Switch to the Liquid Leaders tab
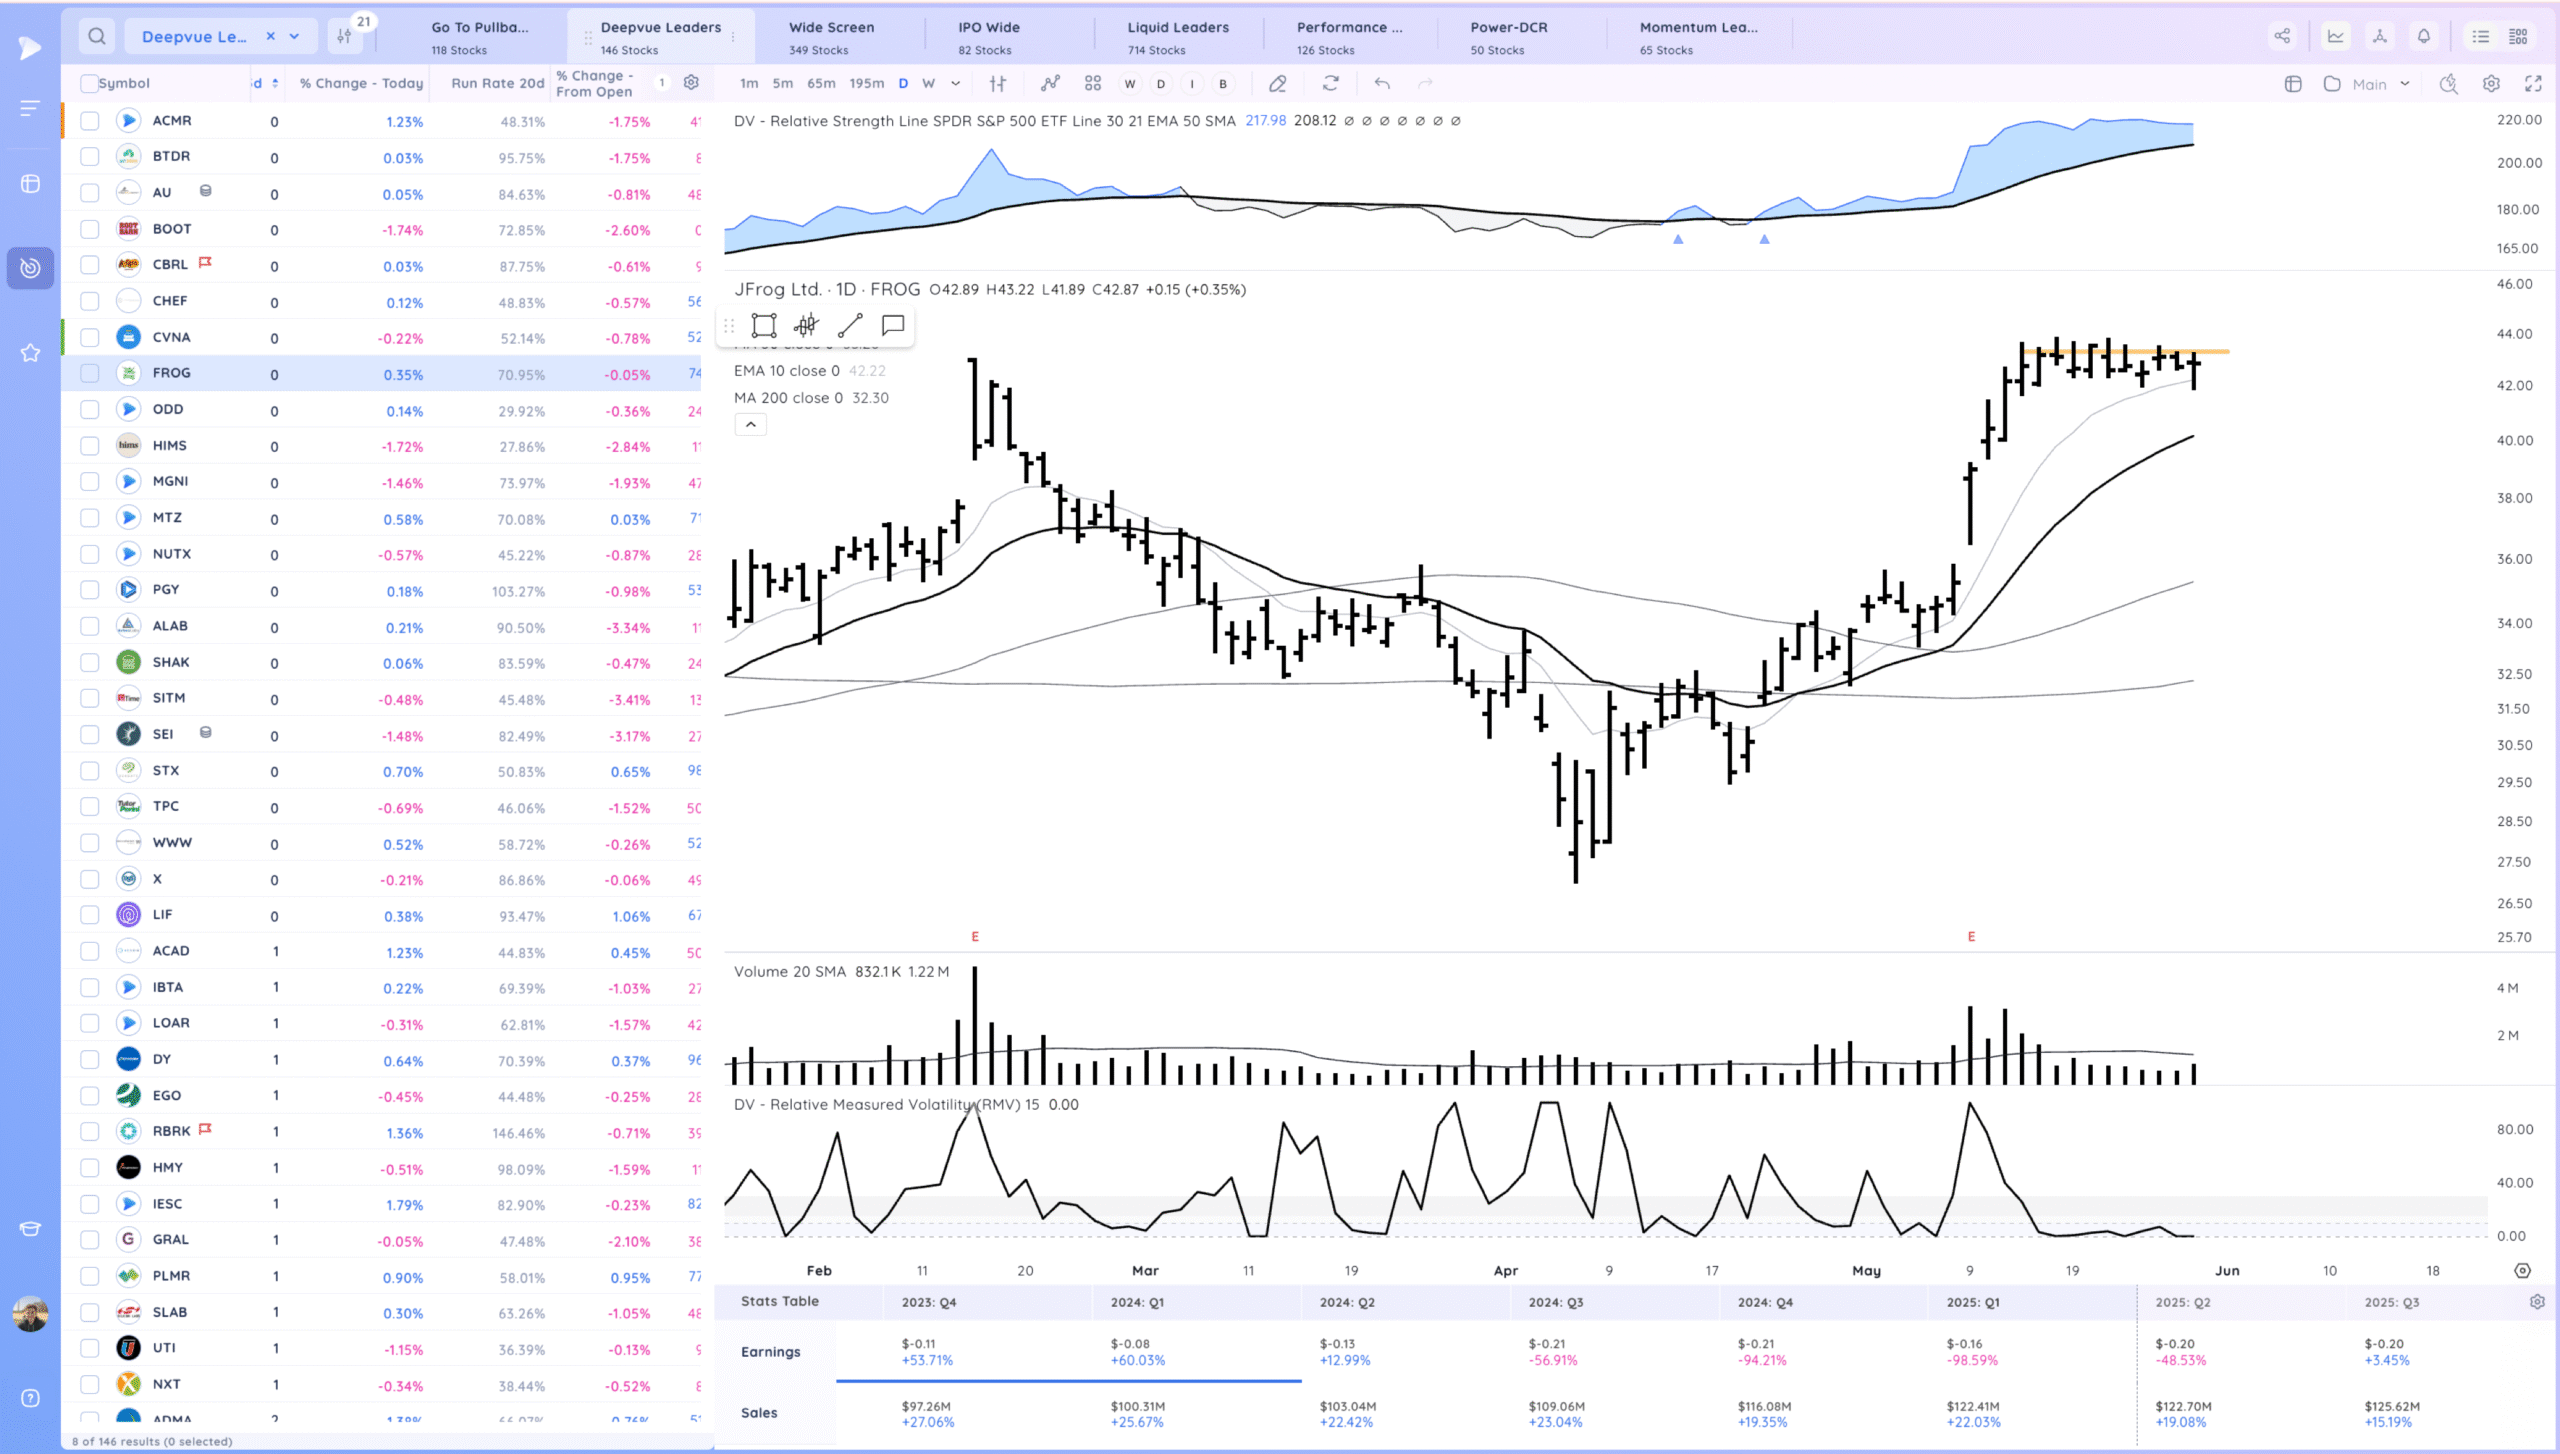Image resolution: width=2560 pixels, height=1454 pixels. pos(1177,37)
